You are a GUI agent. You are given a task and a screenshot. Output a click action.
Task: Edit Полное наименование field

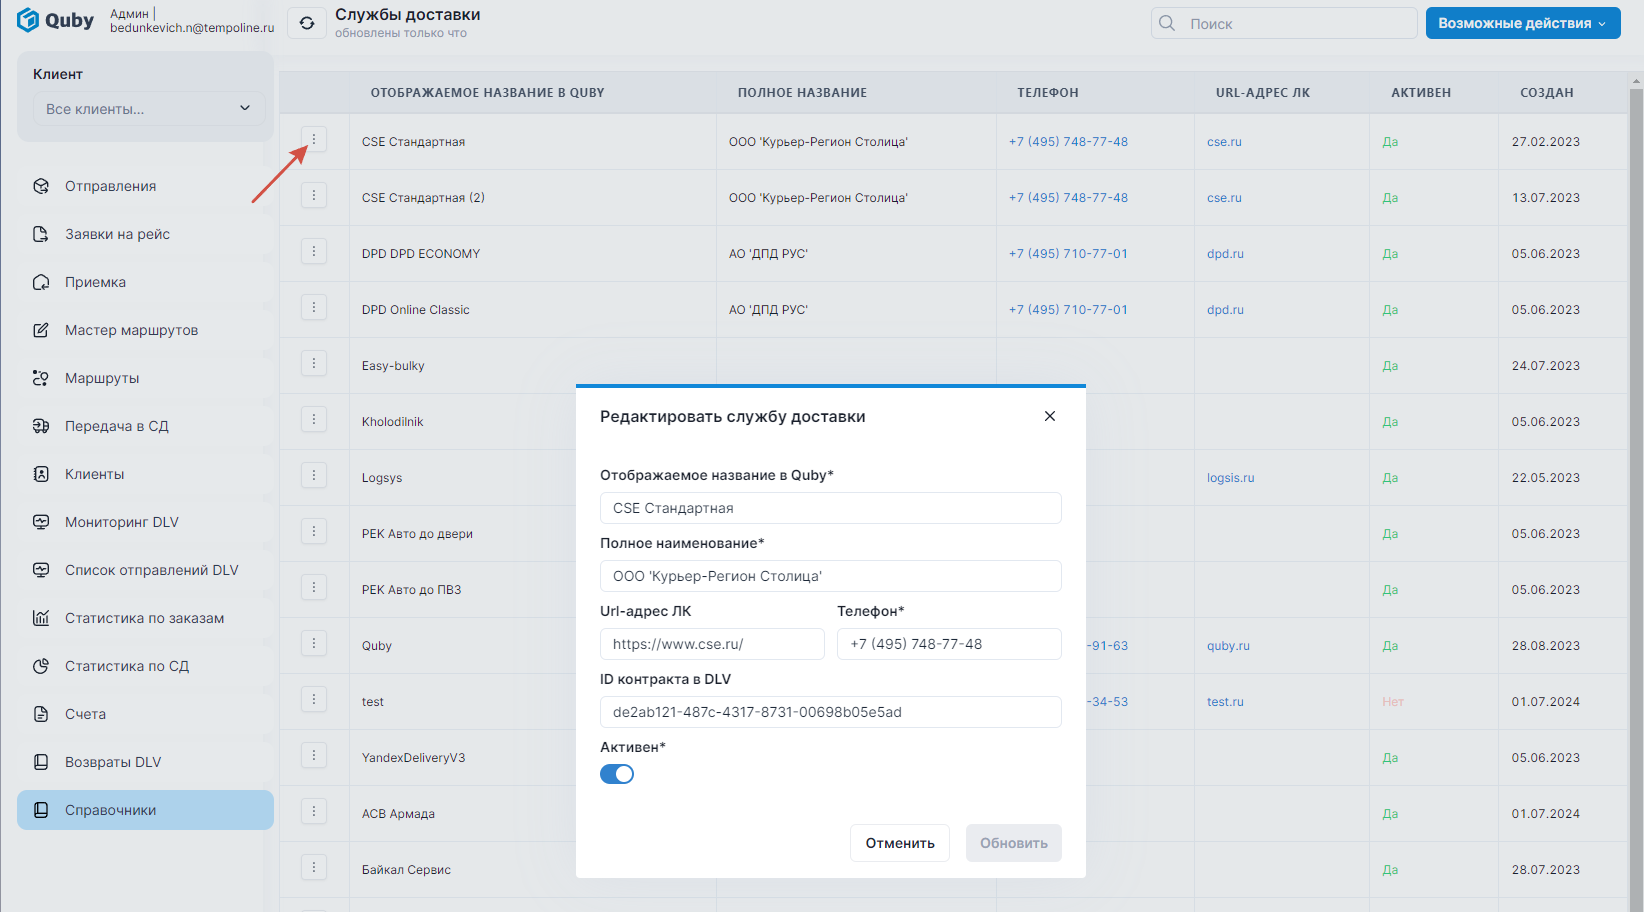(x=830, y=576)
